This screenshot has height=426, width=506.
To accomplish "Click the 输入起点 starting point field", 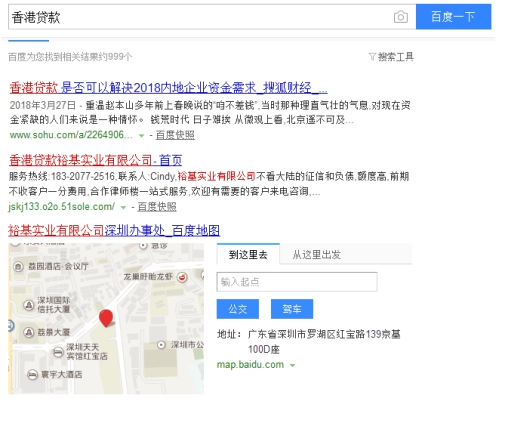I will point(297,282).
